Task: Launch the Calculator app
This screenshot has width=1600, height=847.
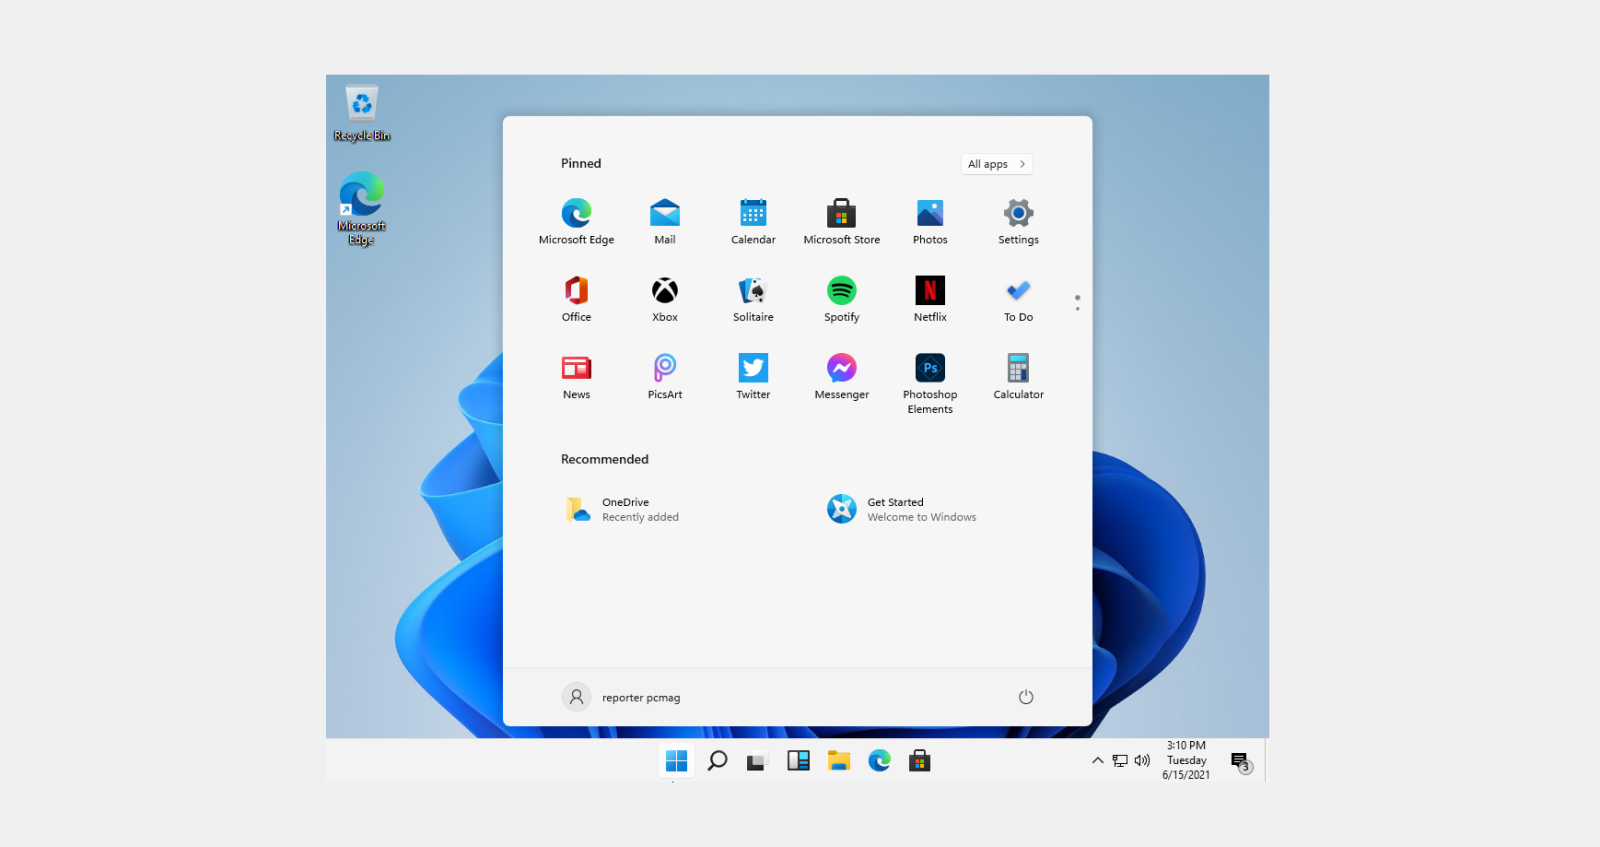Action: [x=1018, y=376]
